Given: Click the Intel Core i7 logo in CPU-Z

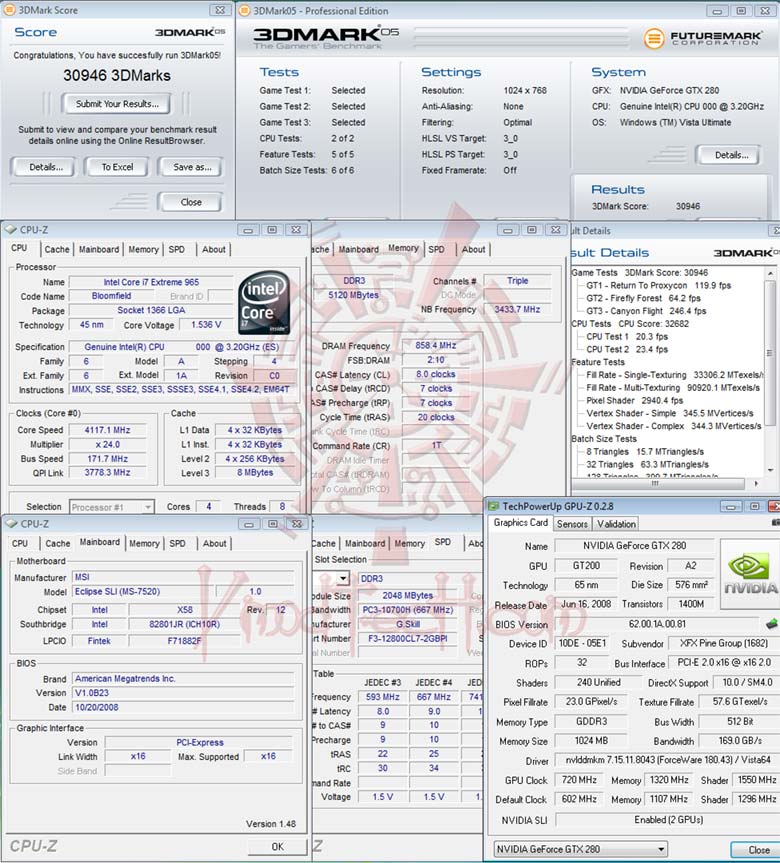Looking at the screenshot, I should tap(264, 302).
